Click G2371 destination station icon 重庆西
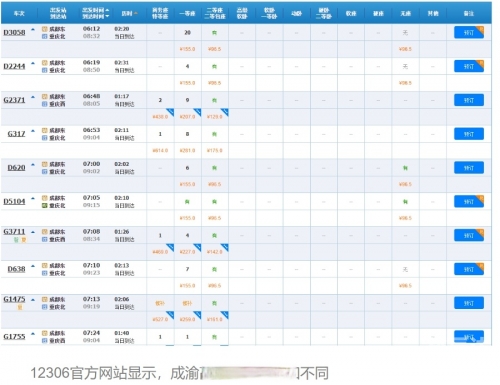 tap(44, 104)
